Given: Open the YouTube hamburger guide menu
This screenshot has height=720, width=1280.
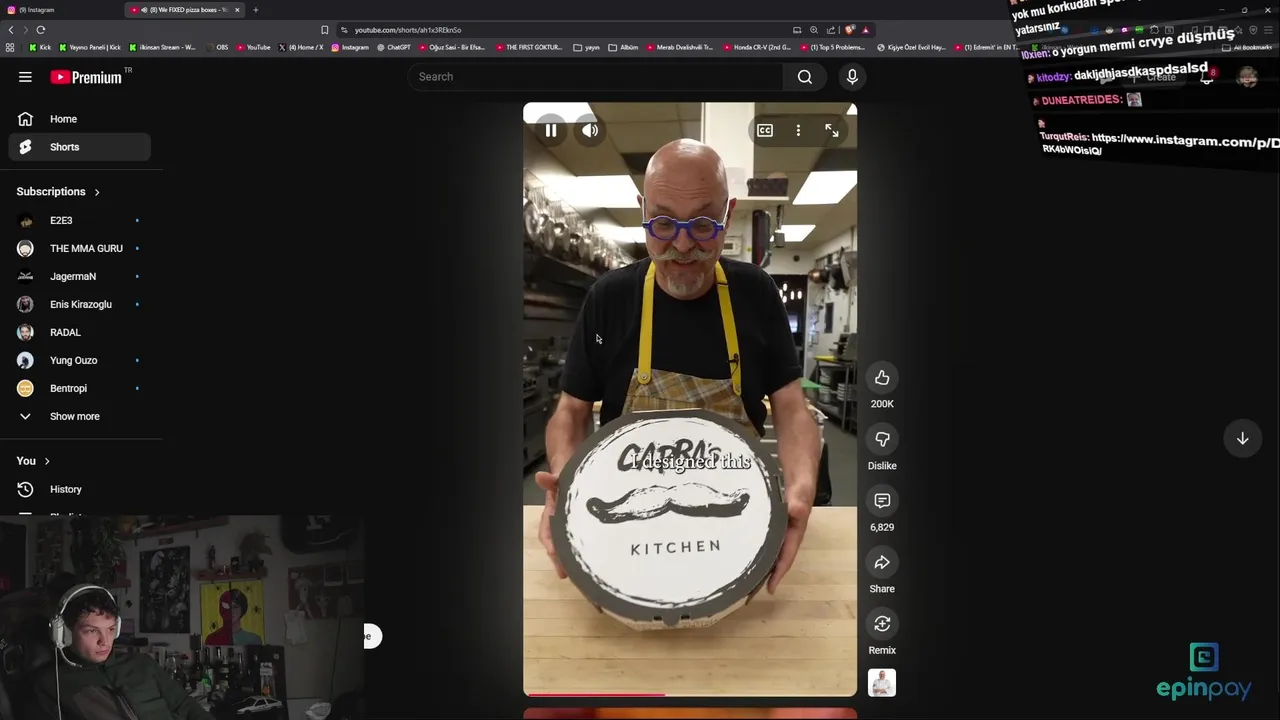Looking at the screenshot, I should tap(25, 77).
